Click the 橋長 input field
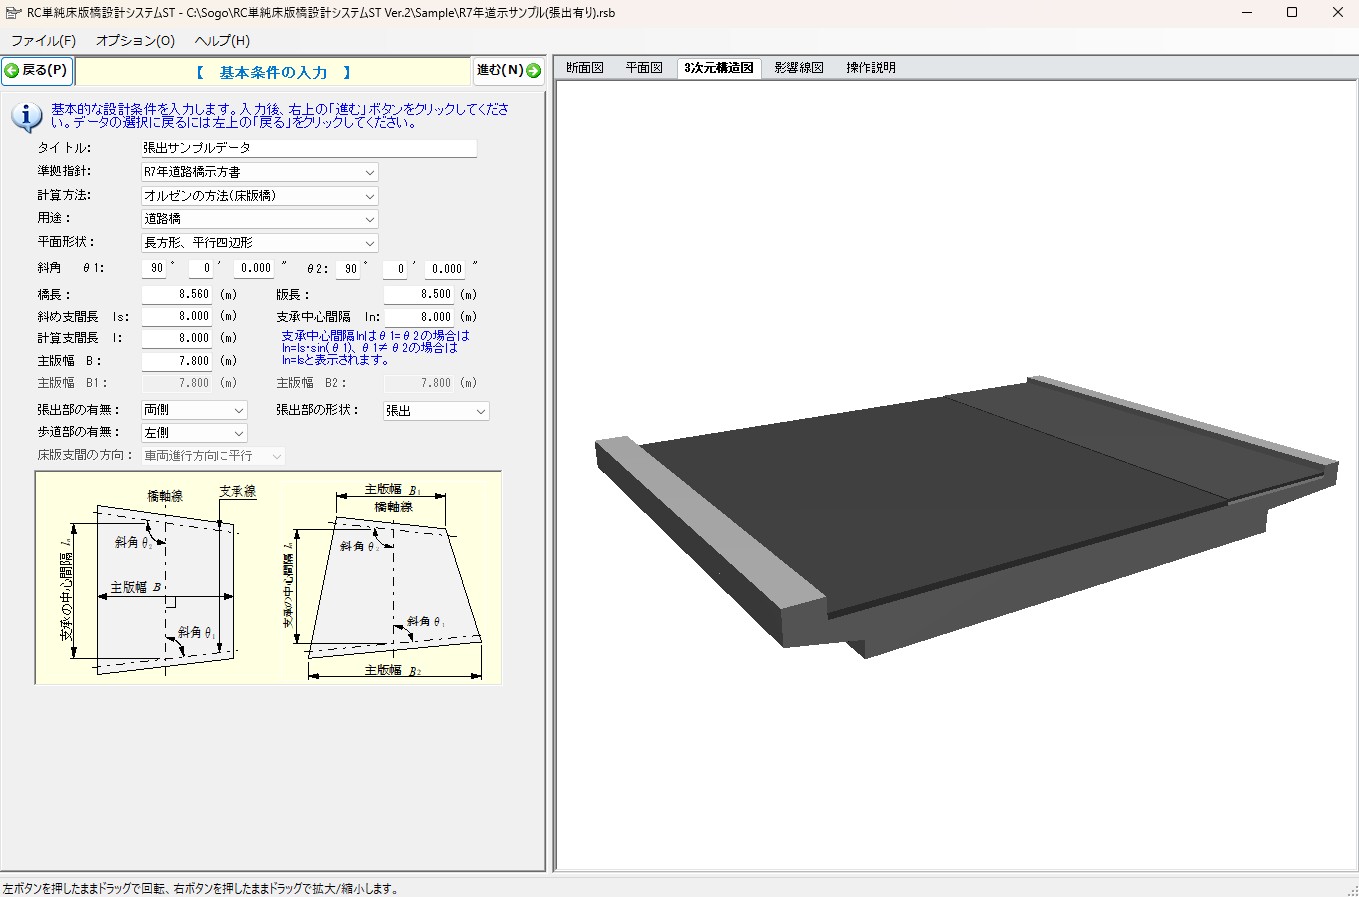Screen dimensions: 1359x897 tap(176, 295)
